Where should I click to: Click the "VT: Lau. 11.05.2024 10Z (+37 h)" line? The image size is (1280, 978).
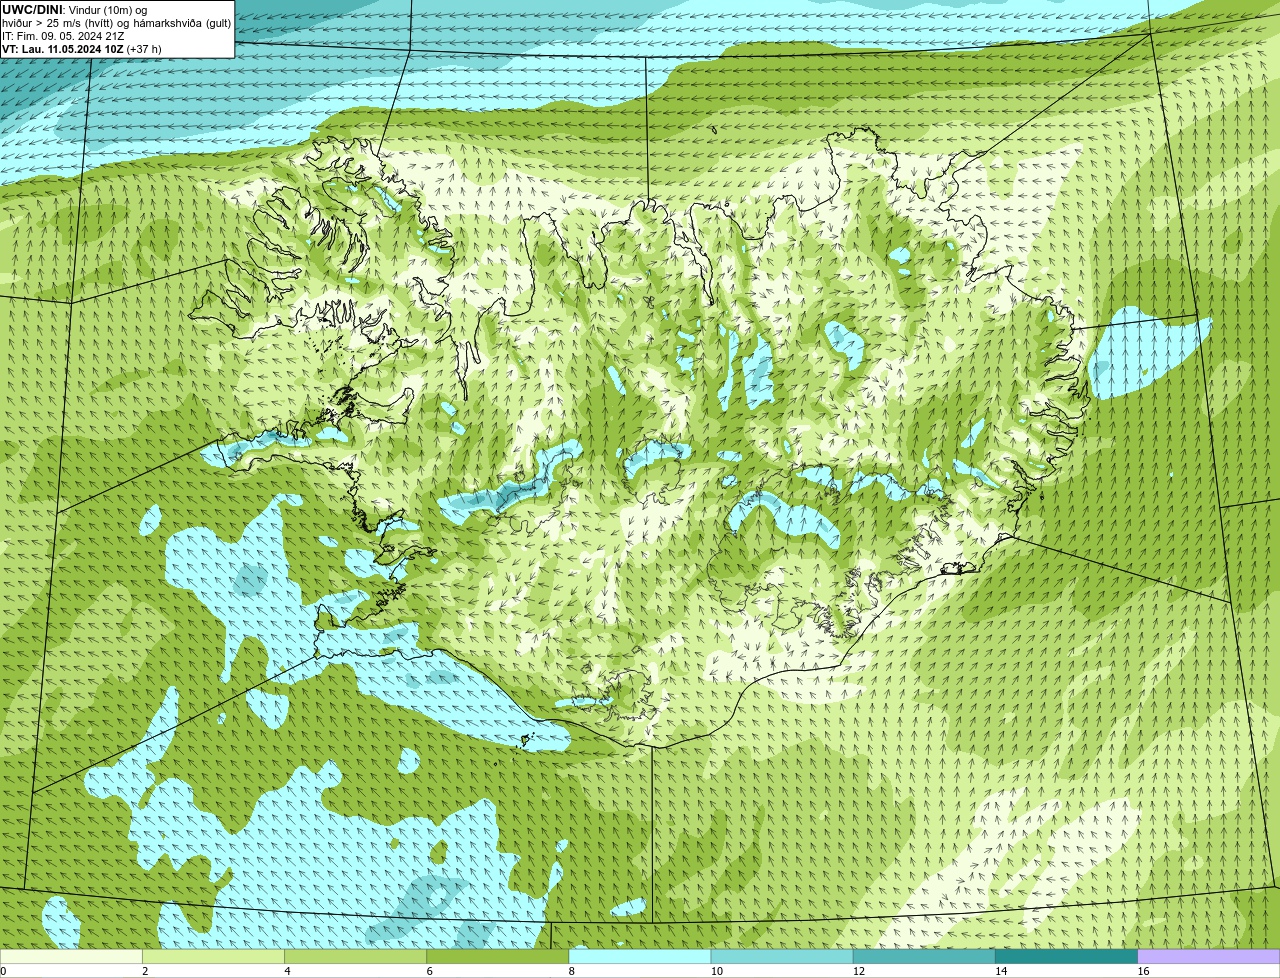point(82,49)
